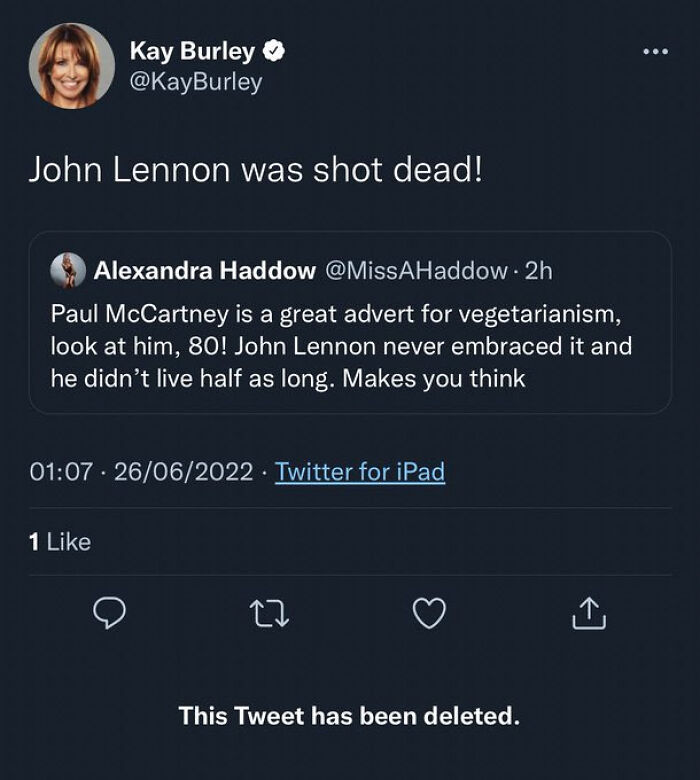Click the quoted tweet's 2h timestamp
The height and width of the screenshot is (780, 700).
537,269
